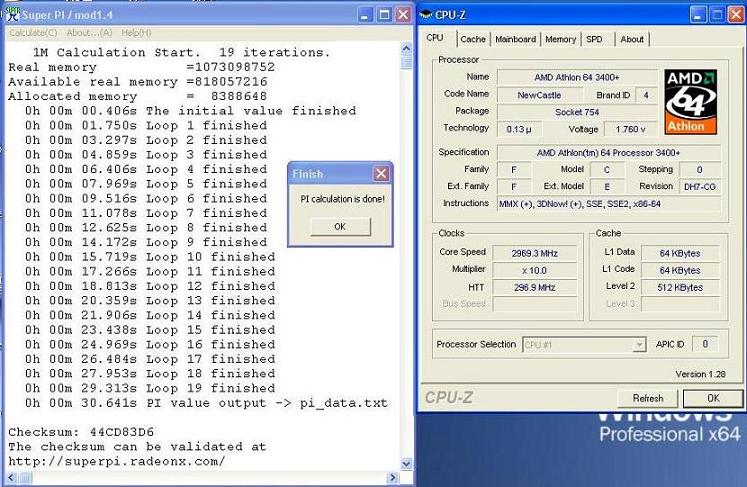
Task: Click the APIC ID value field
Action: [x=705, y=344]
